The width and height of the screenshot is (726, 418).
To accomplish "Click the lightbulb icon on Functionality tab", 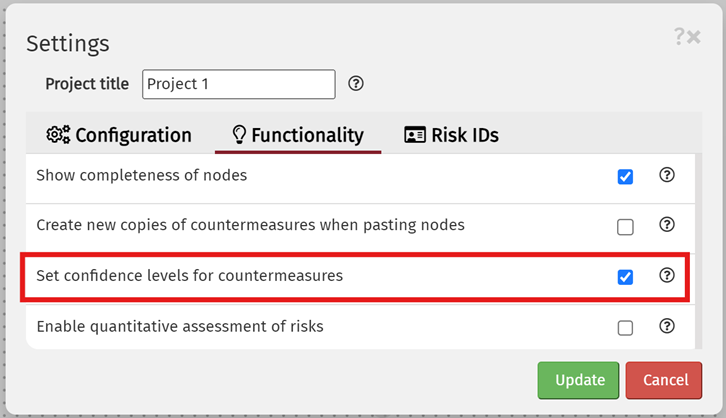I will [x=239, y=135].
